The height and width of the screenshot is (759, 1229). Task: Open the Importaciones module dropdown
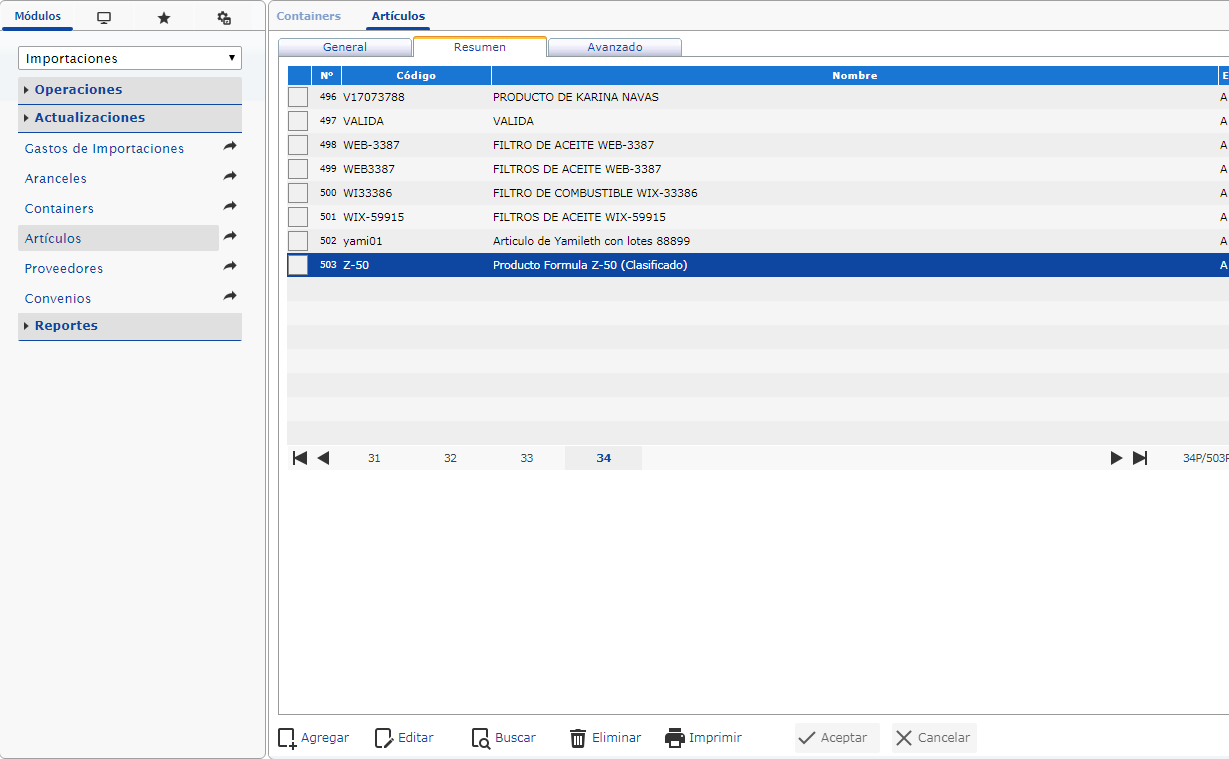pos(130,58)
